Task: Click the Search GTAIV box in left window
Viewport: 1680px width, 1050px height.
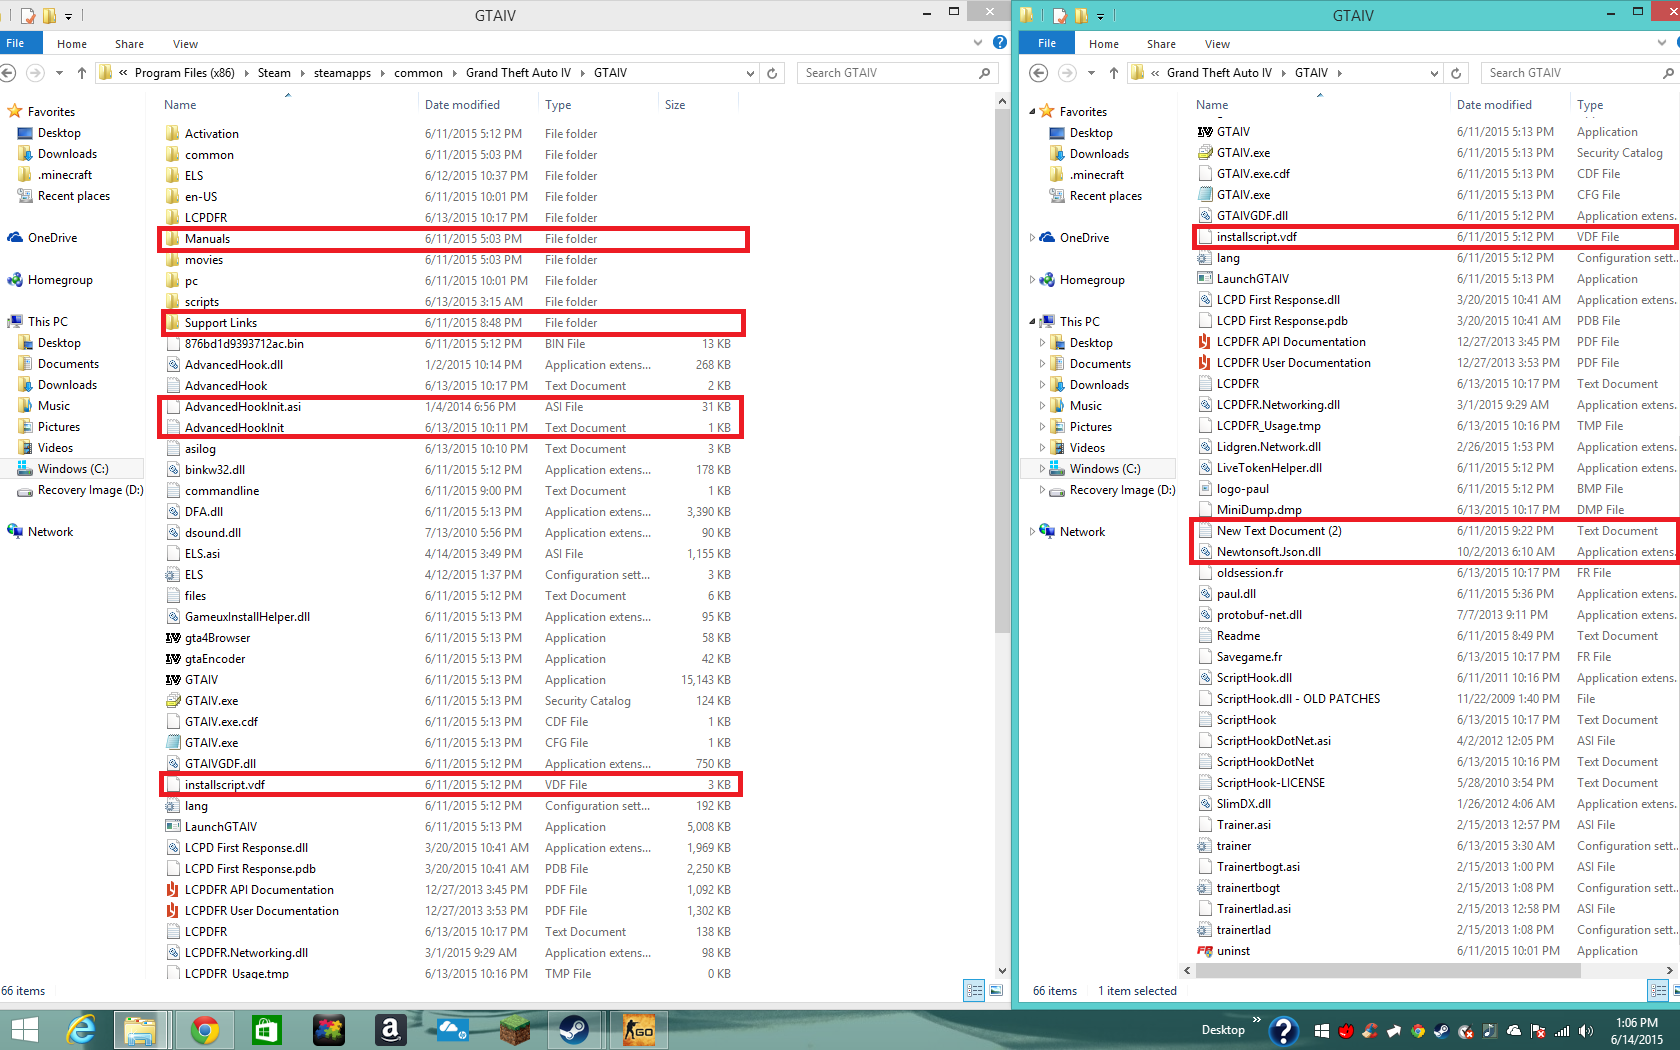Action: click(888, 73)
